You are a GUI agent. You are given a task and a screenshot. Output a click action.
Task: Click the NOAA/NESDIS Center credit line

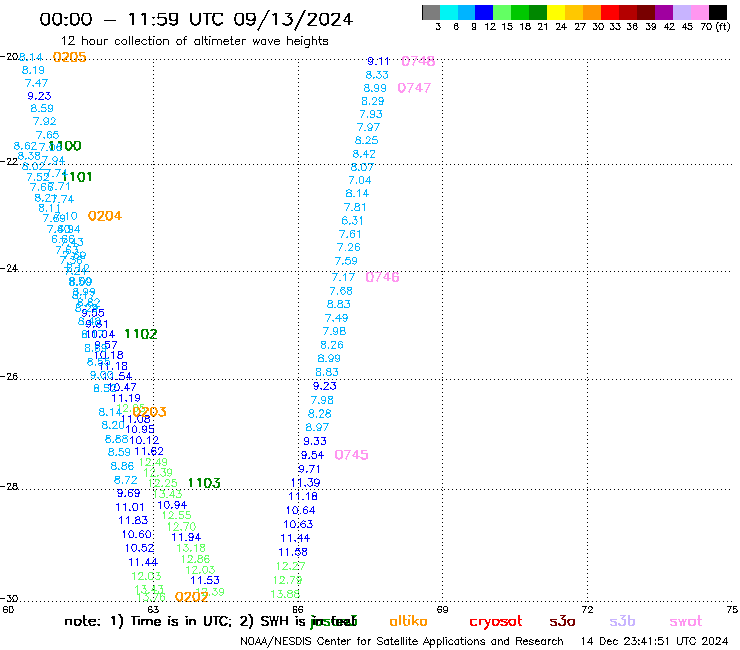pyautogui.click(x=402, y=641)
